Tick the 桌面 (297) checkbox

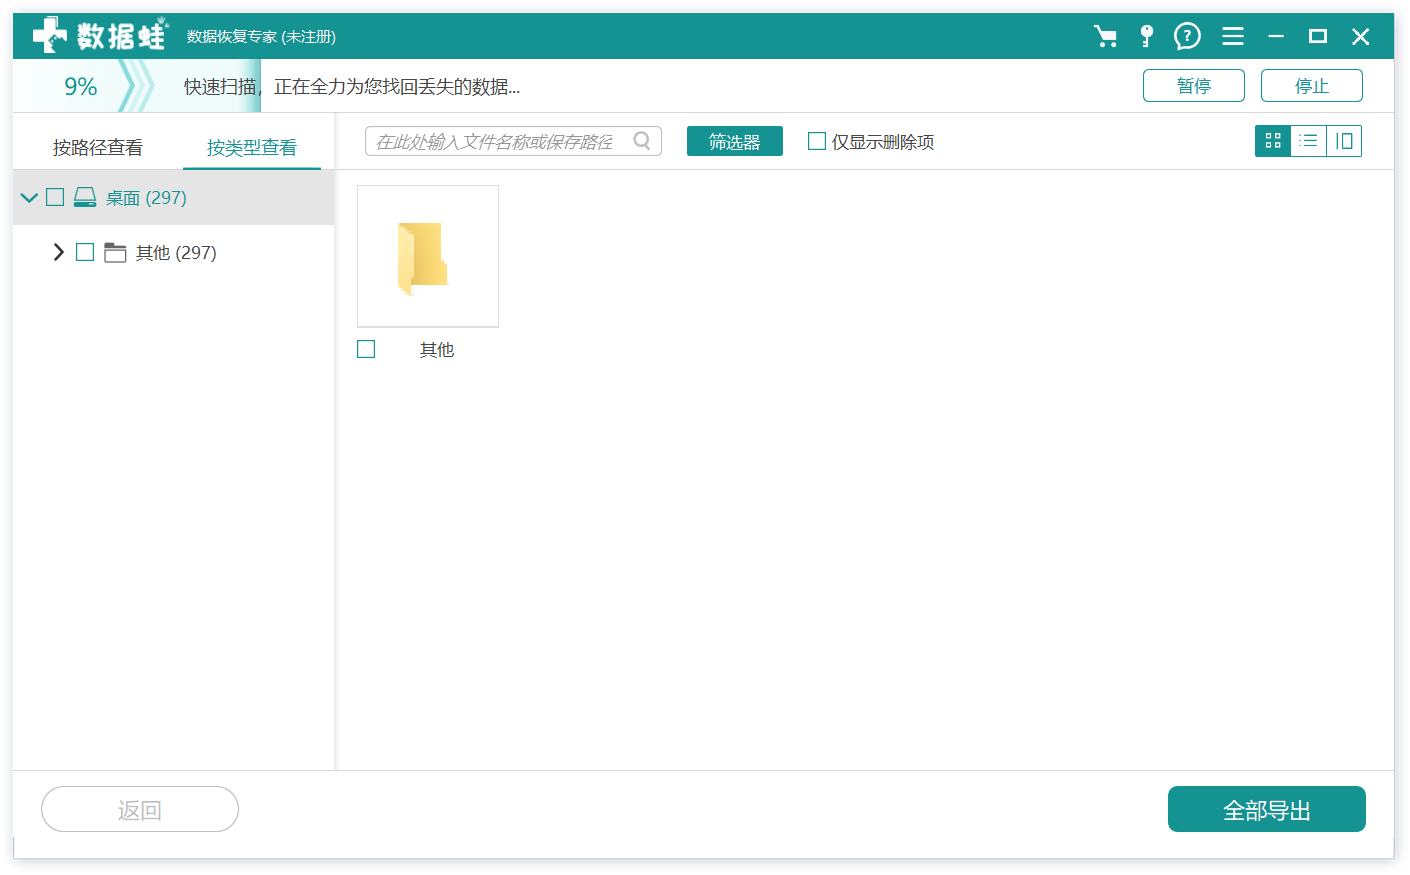(x=55, y=197)
